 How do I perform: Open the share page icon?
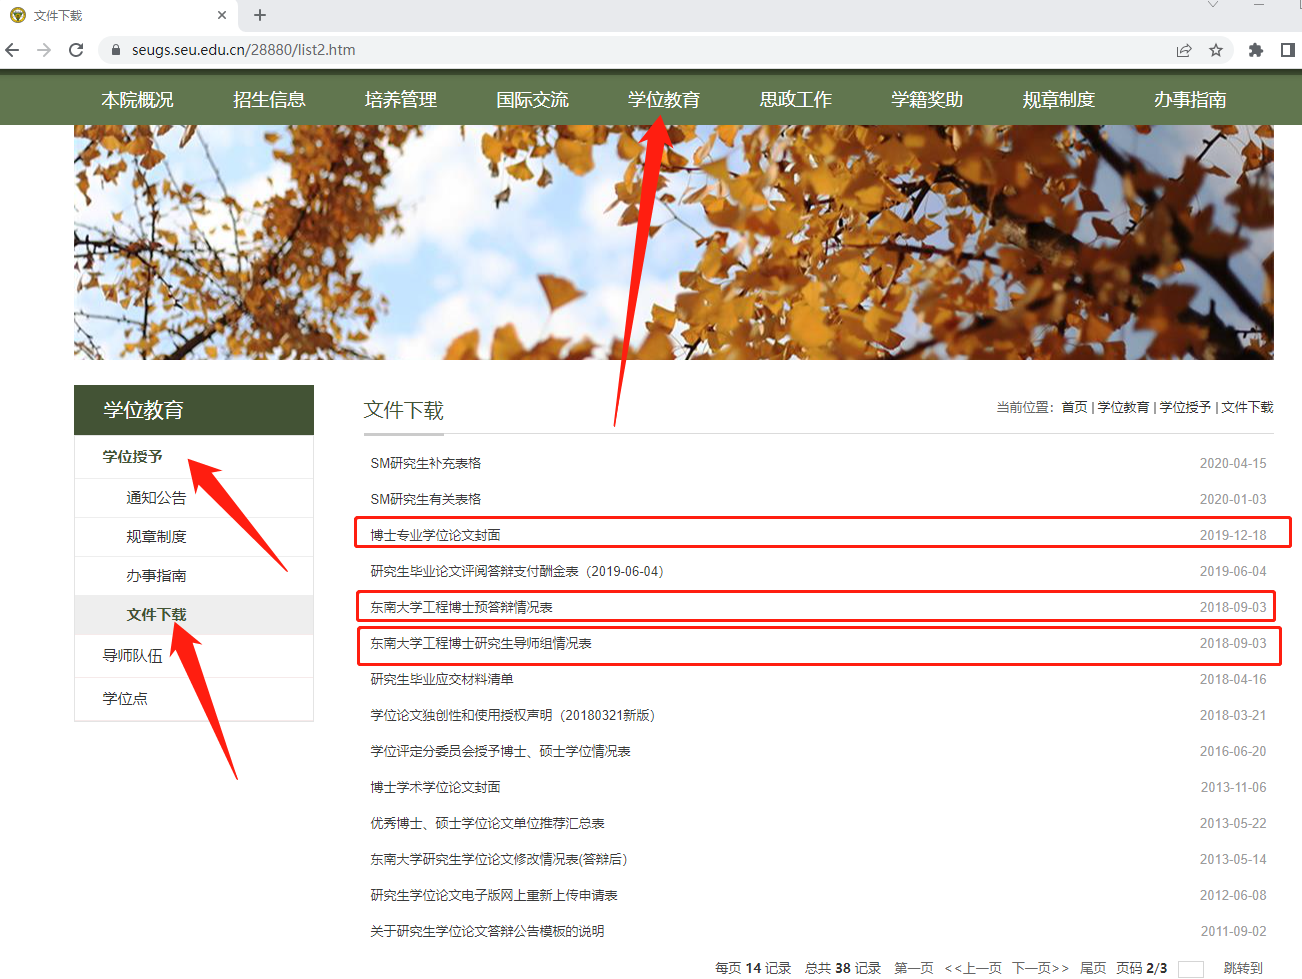1184,50
